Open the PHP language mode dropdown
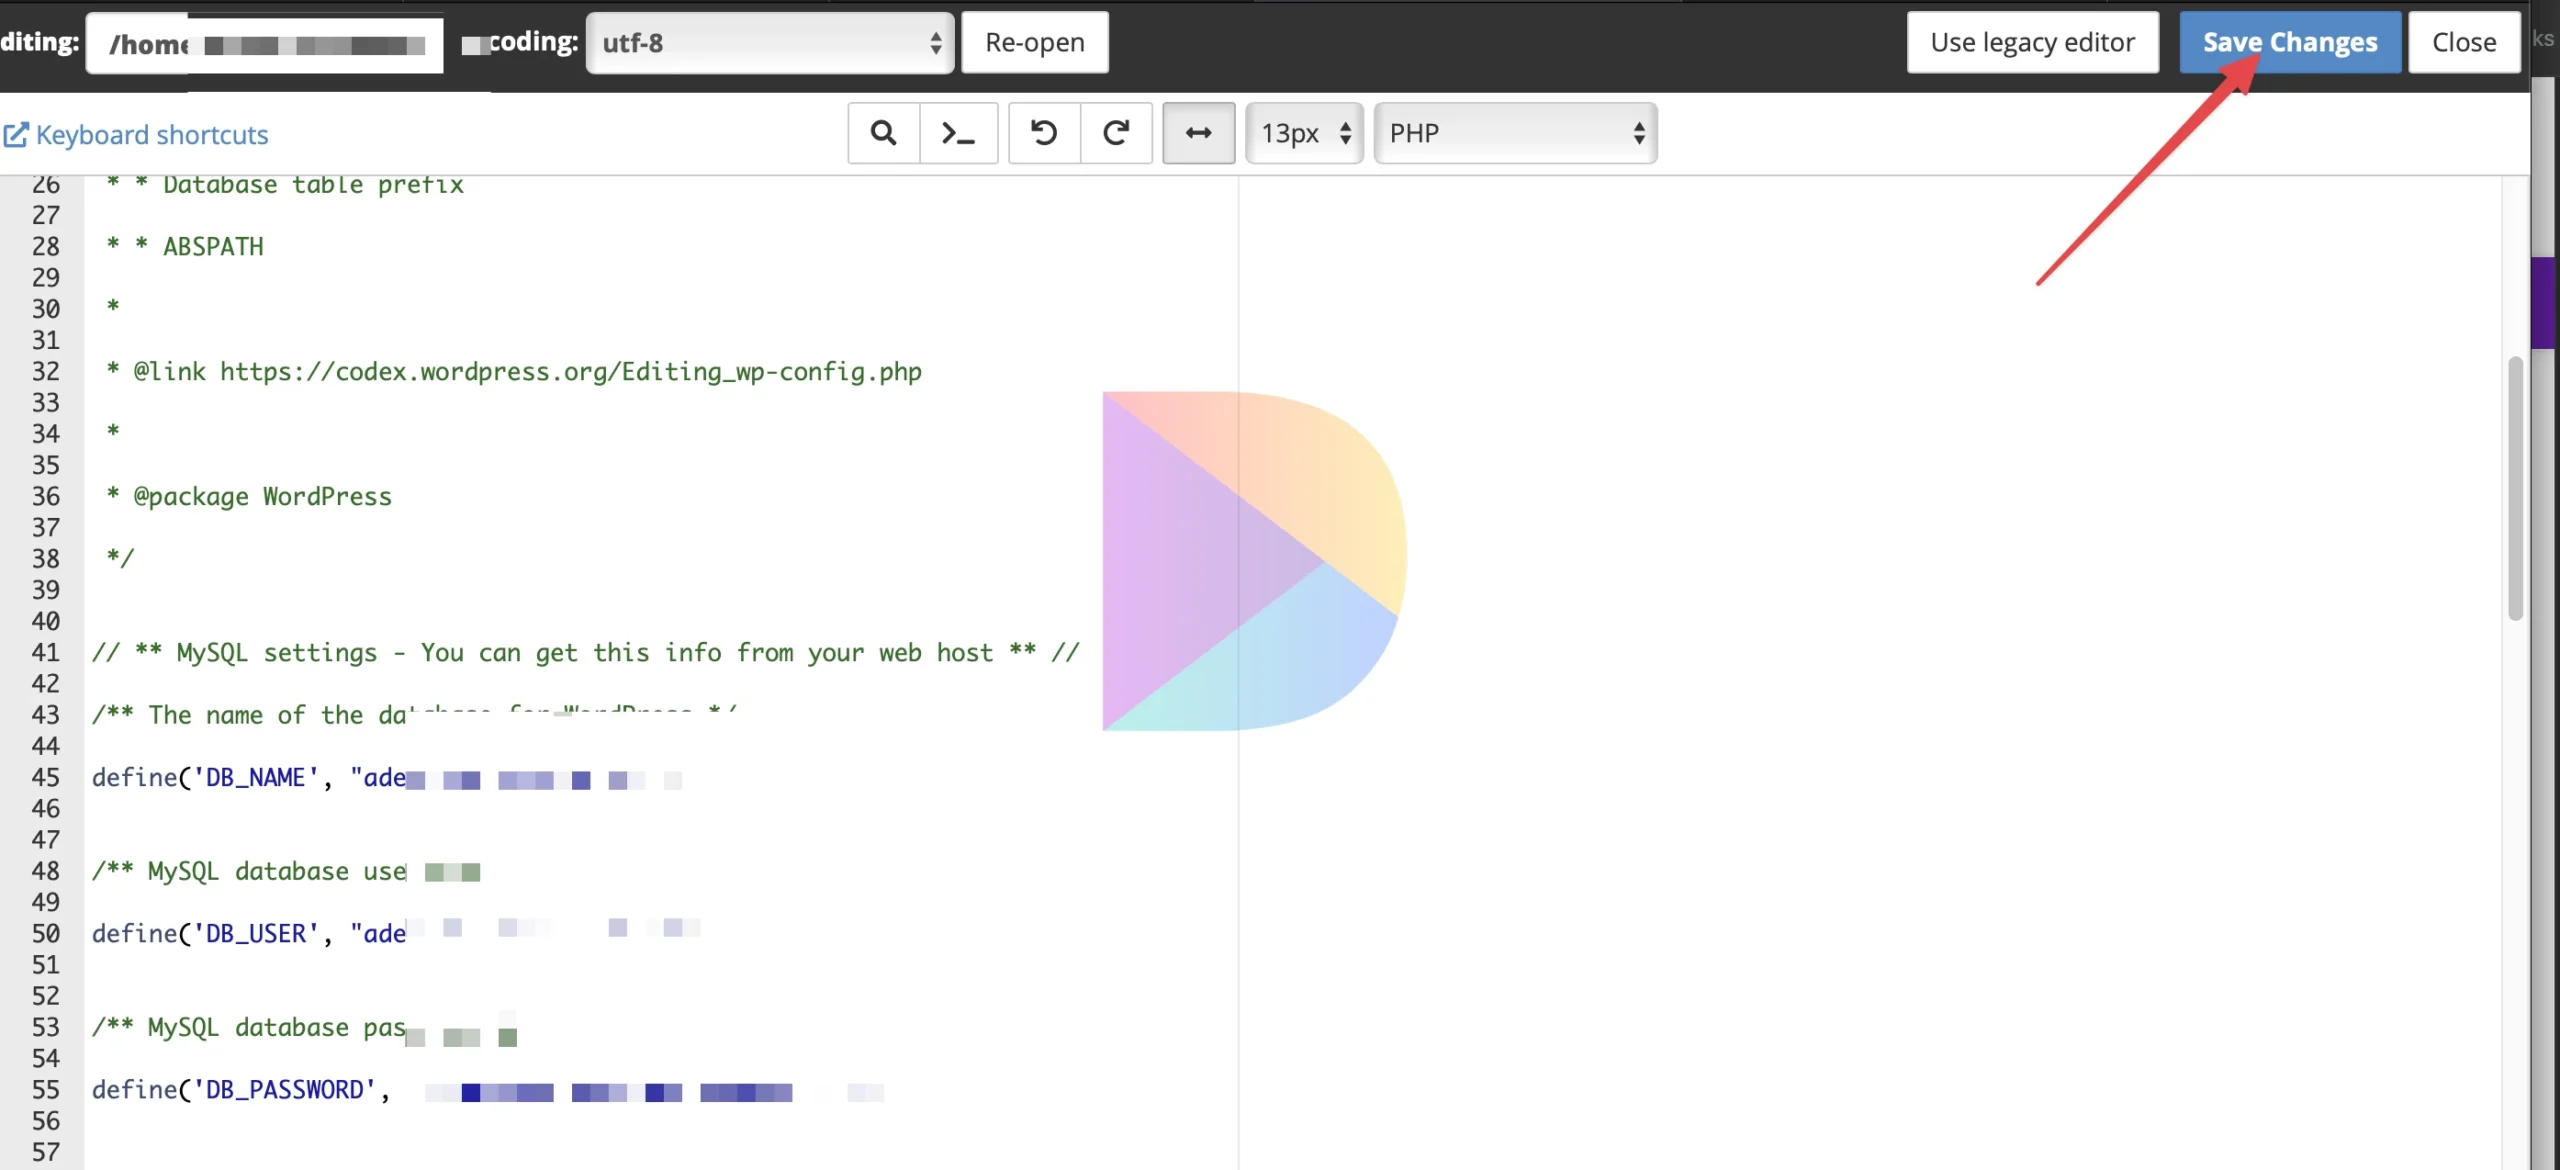 pyautogui.click(x=1515, y=133)
